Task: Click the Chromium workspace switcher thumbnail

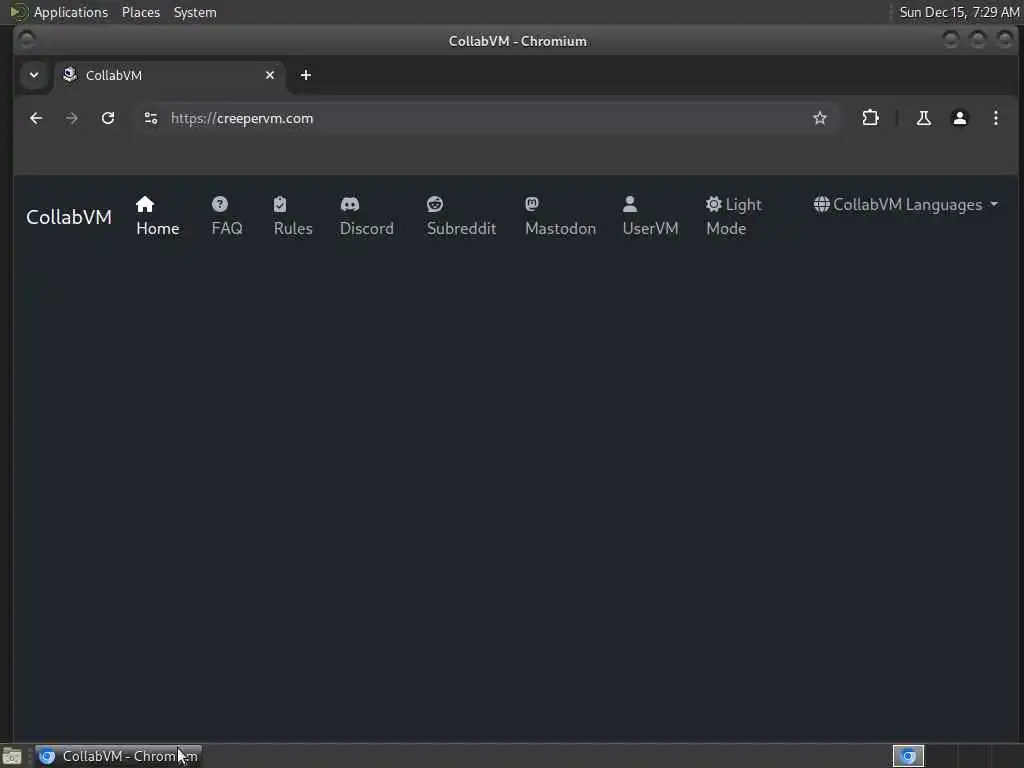Action: click(x=908, y=756)
